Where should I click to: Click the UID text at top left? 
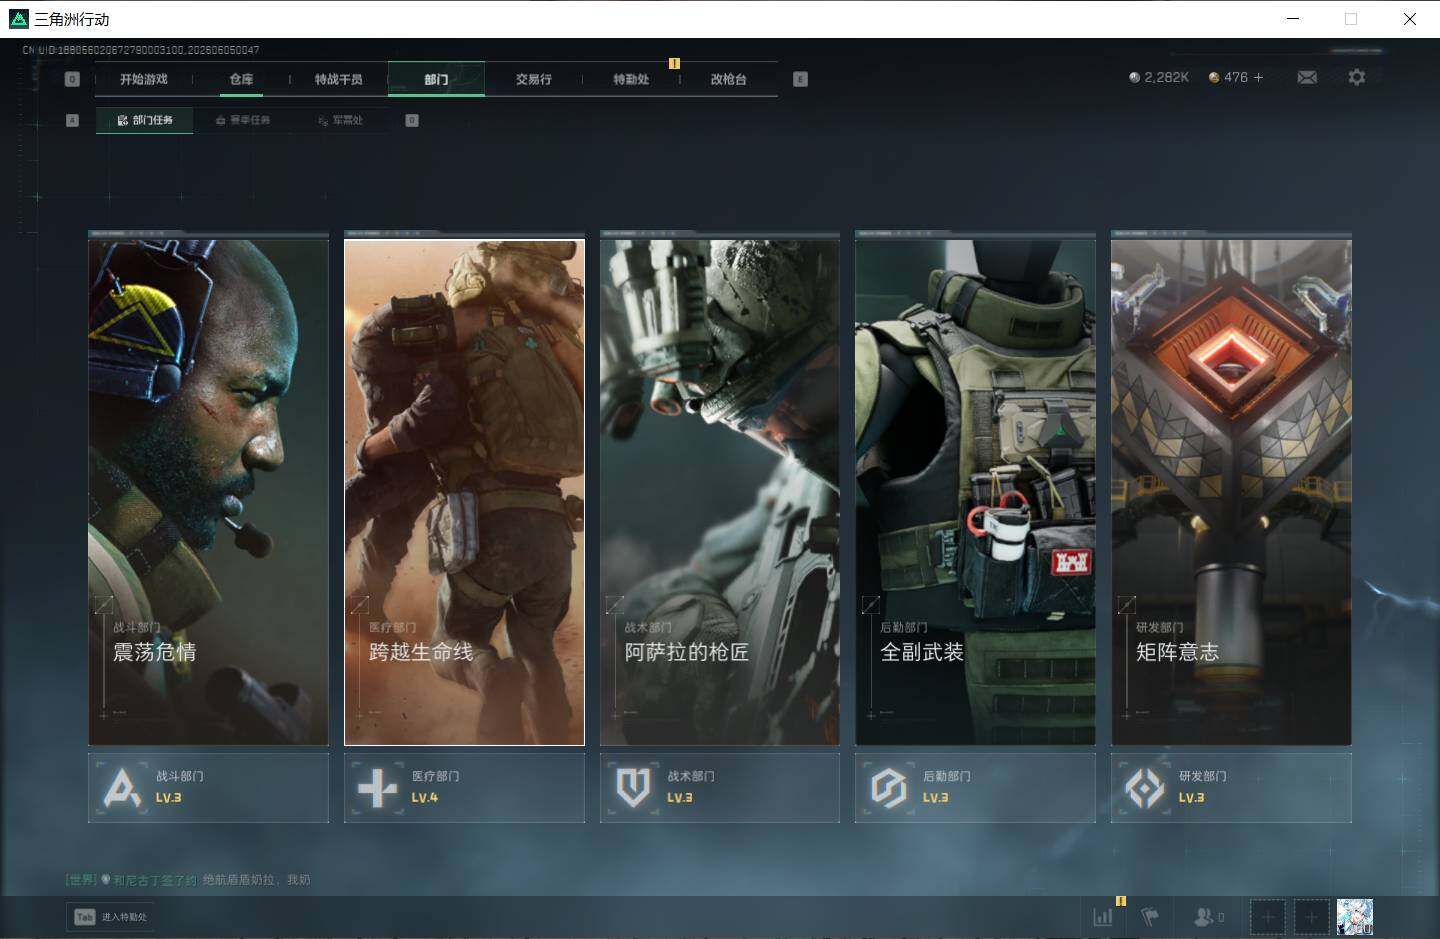141,49
